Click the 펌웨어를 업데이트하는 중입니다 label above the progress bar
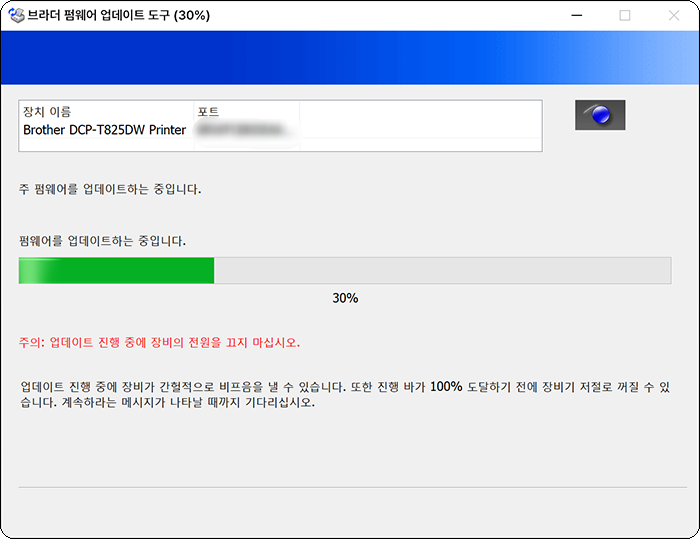 (102, 241)
